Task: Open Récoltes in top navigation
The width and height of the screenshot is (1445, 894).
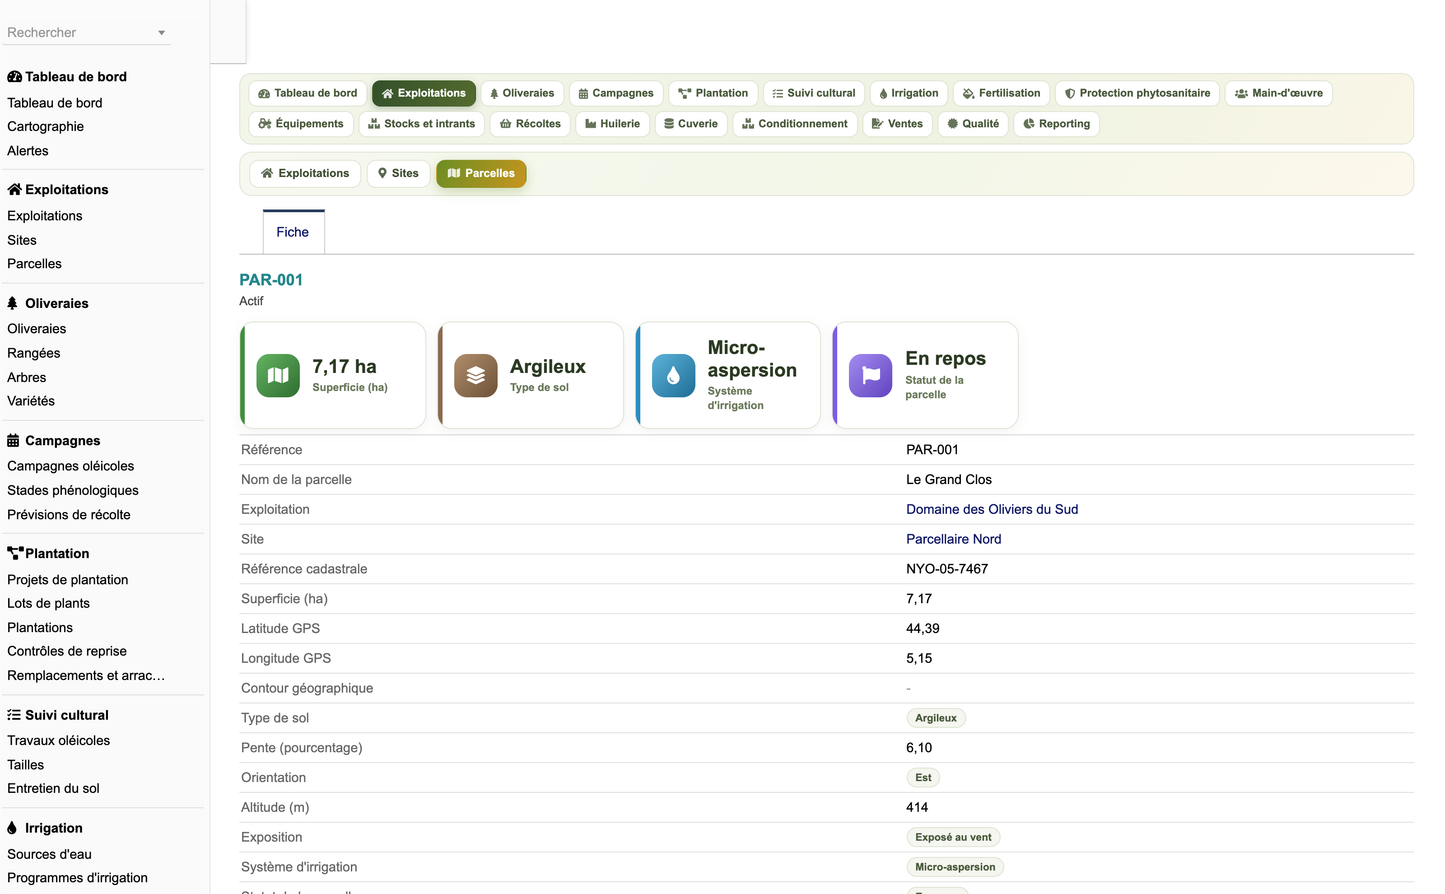Action: 531,124
